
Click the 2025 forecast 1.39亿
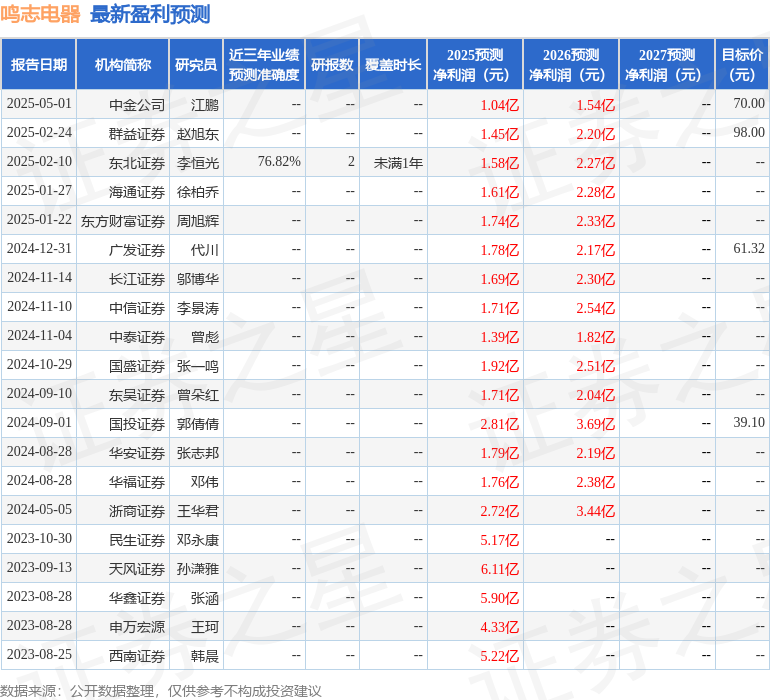pos(499,336)
